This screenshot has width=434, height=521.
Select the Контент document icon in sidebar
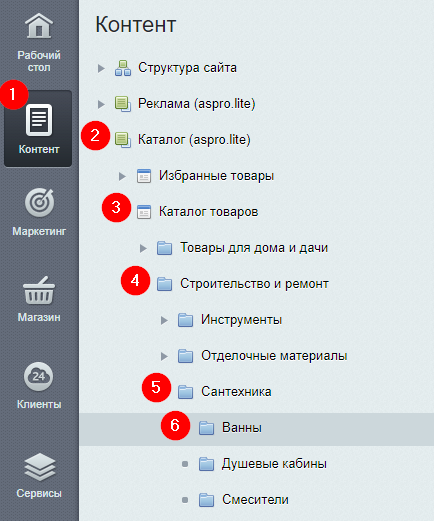[x=39, y=120]
